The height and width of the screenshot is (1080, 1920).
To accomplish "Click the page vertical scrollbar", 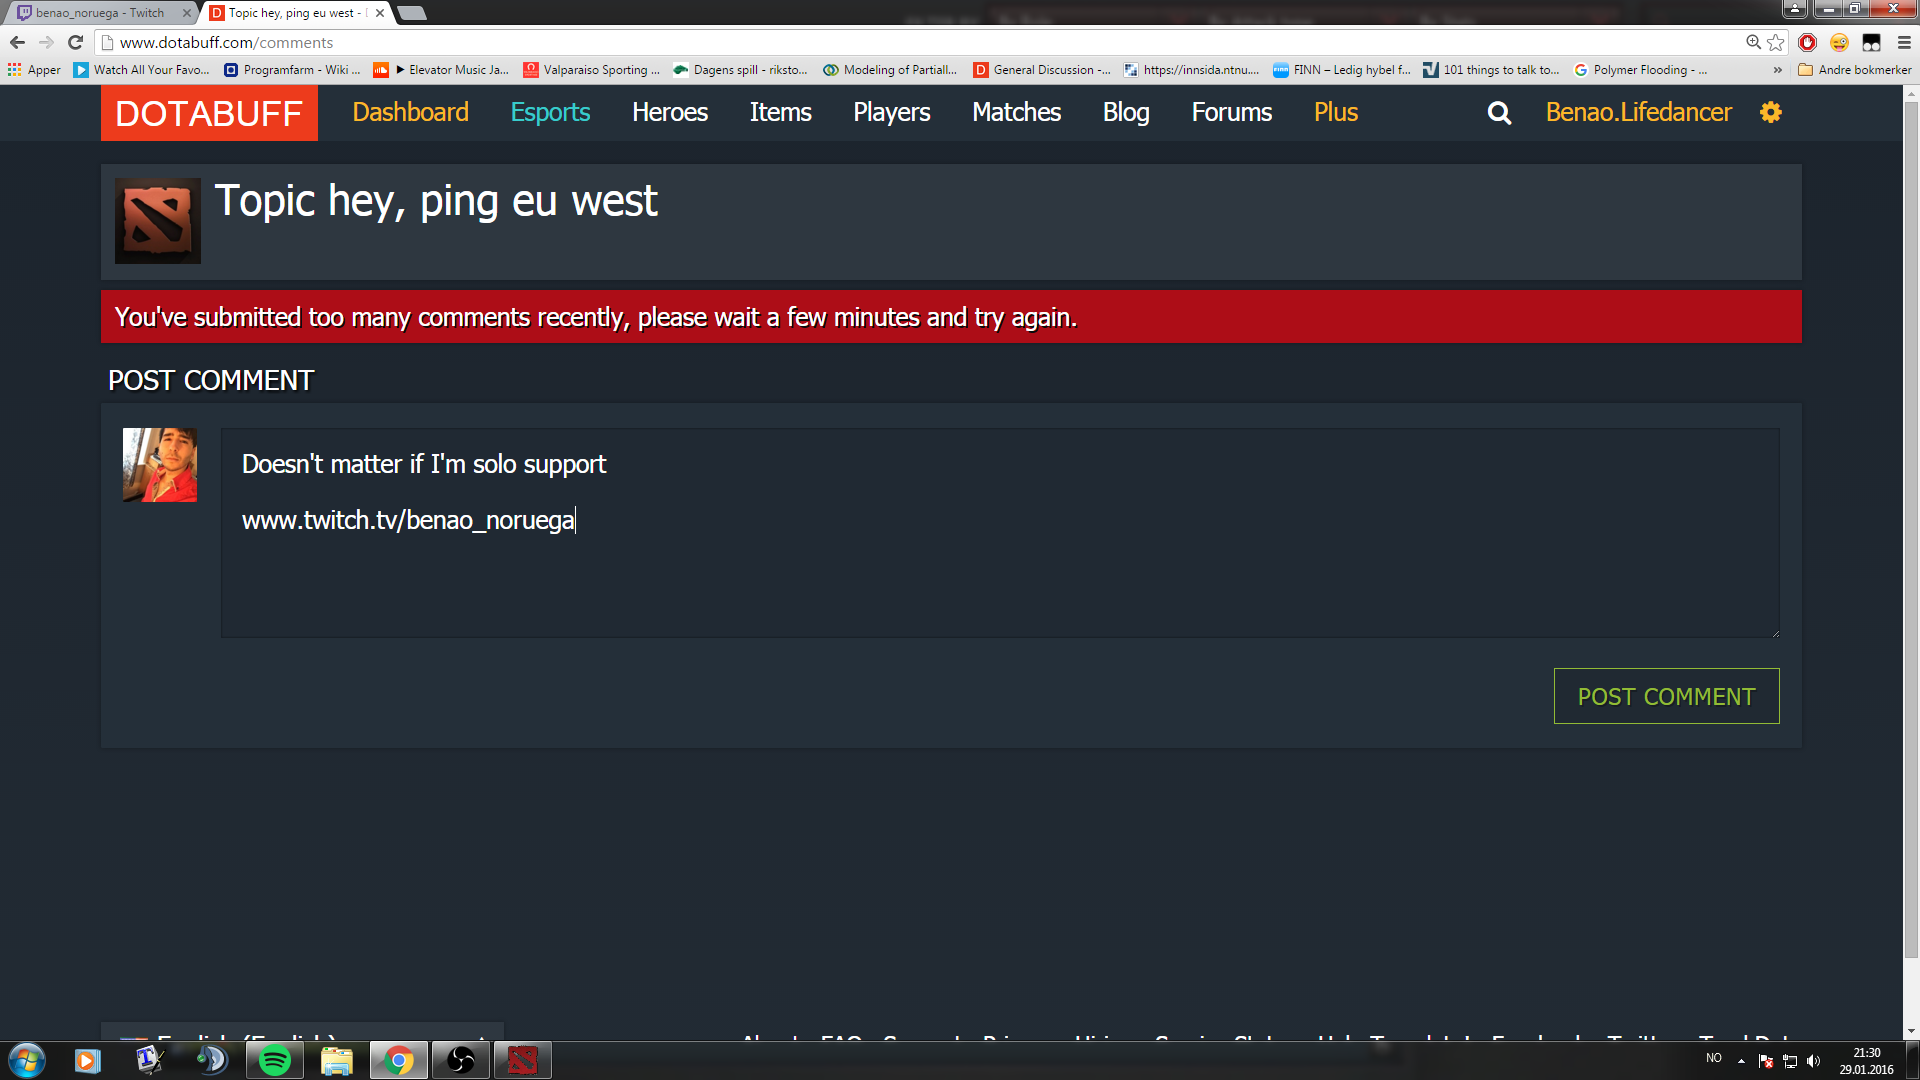I will pos(1911,530).
